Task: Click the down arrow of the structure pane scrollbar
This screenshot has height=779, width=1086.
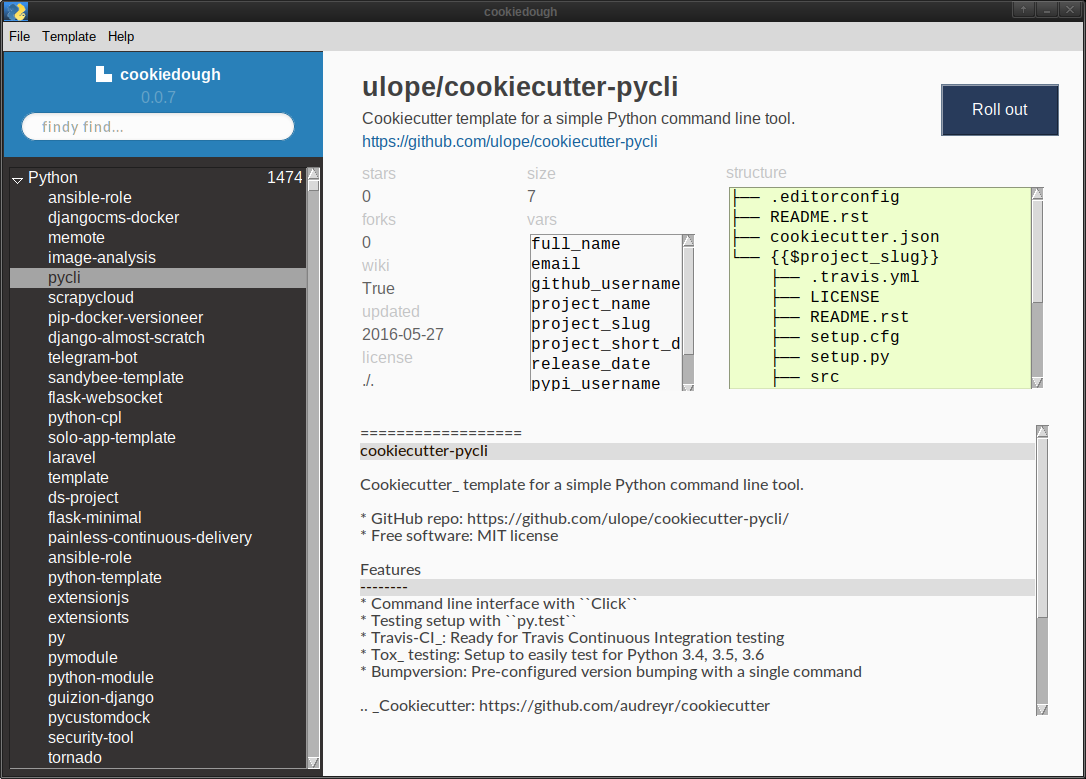Action: [1038, 382]
